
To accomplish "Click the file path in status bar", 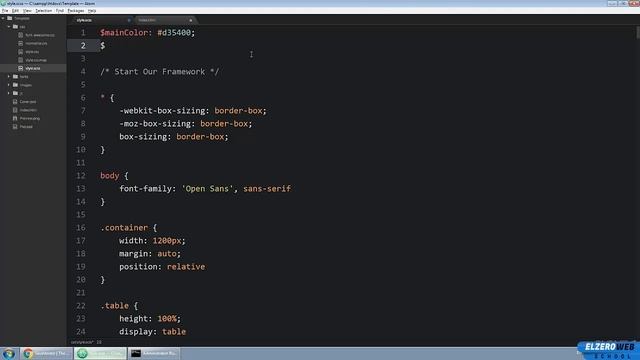I will pyautogui.click(x=82, y=342).
